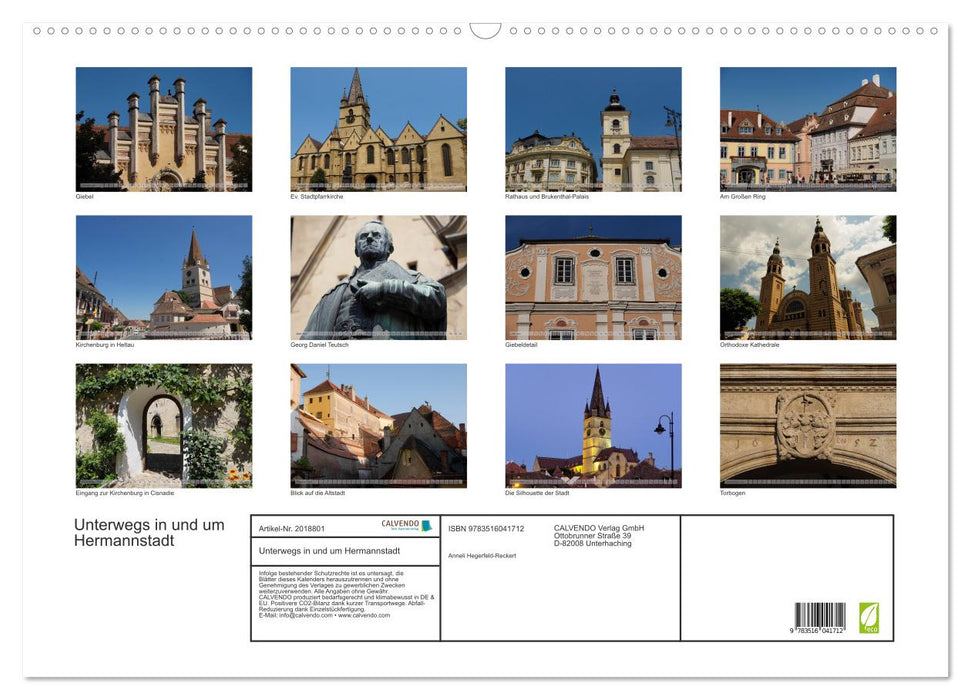971x700 pixels.
Task: Click the CALVENDO Verlag GmbH address block
Action: 598,536
